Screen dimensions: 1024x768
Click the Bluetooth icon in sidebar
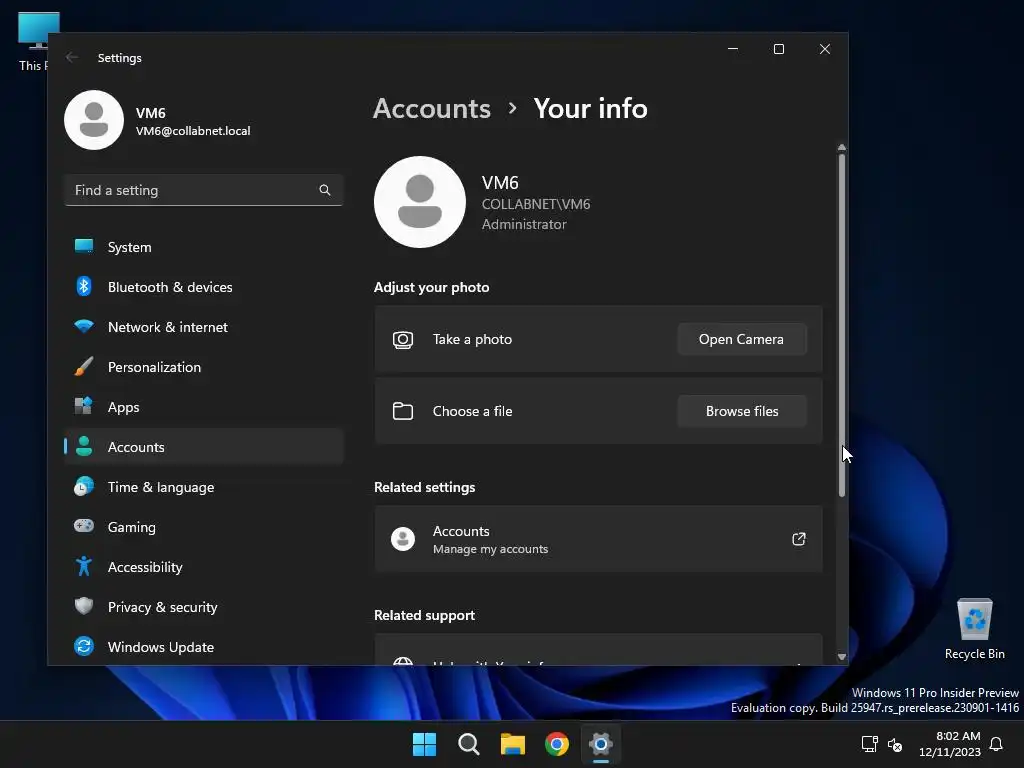point(84,286)
